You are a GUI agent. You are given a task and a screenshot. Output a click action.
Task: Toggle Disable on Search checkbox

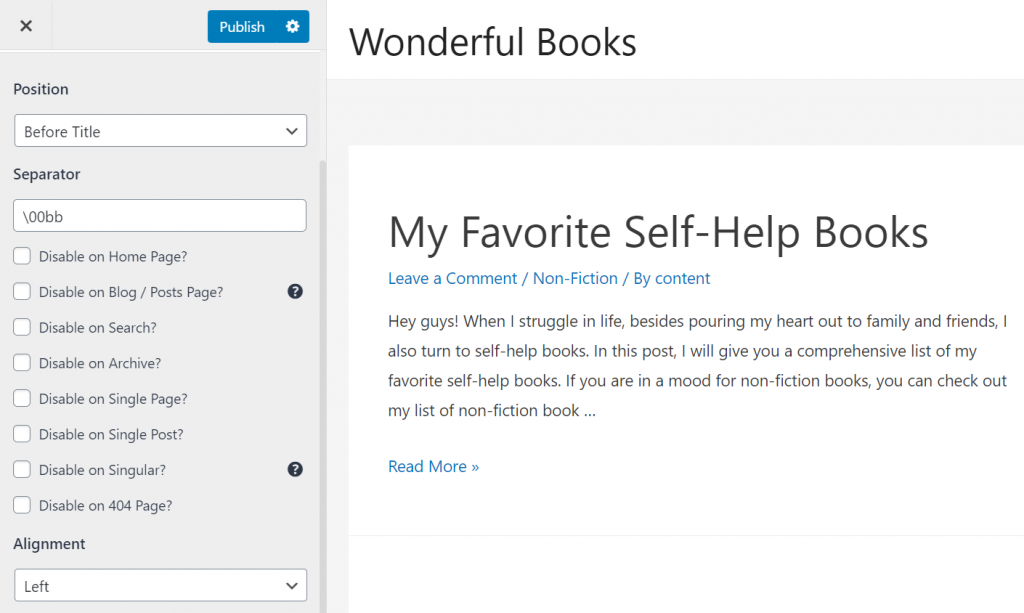pos(22,328)
